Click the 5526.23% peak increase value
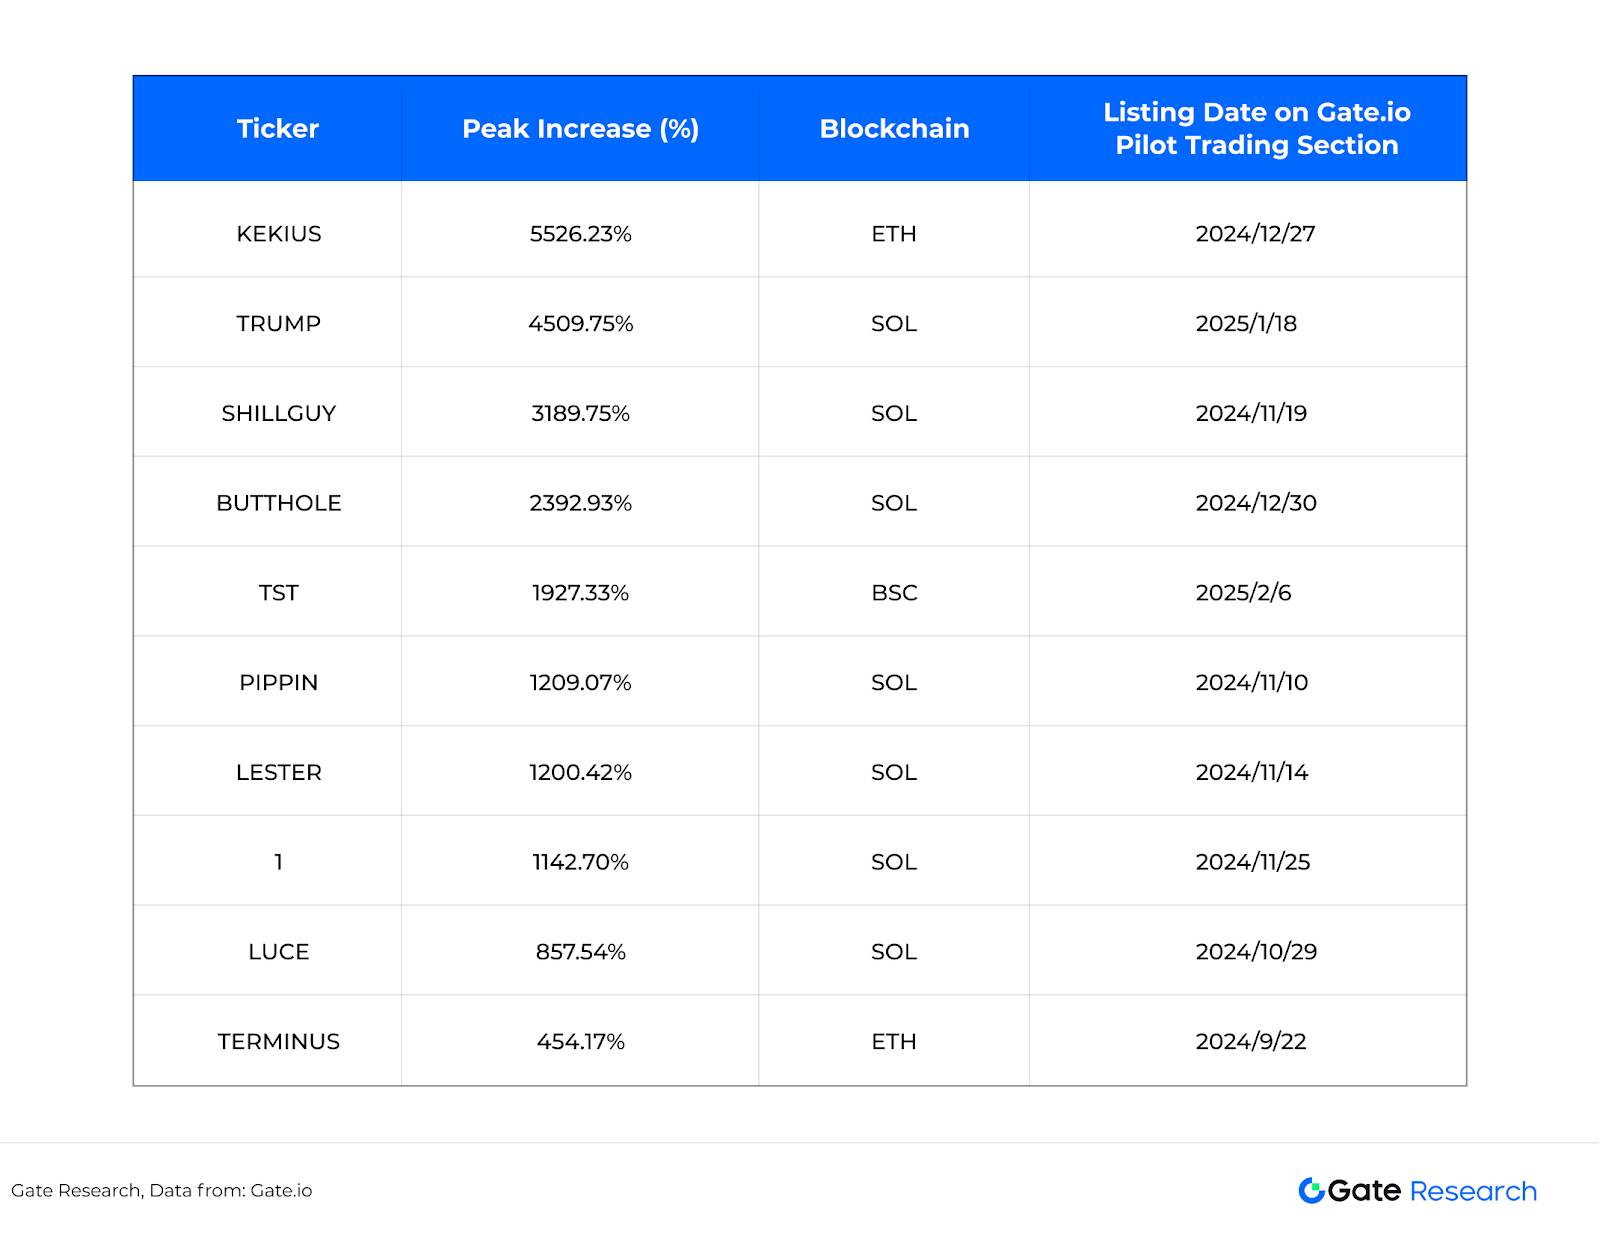The width and height of the screenshot is (1600, 1240). pyautogui.click(x=580, y=234)
